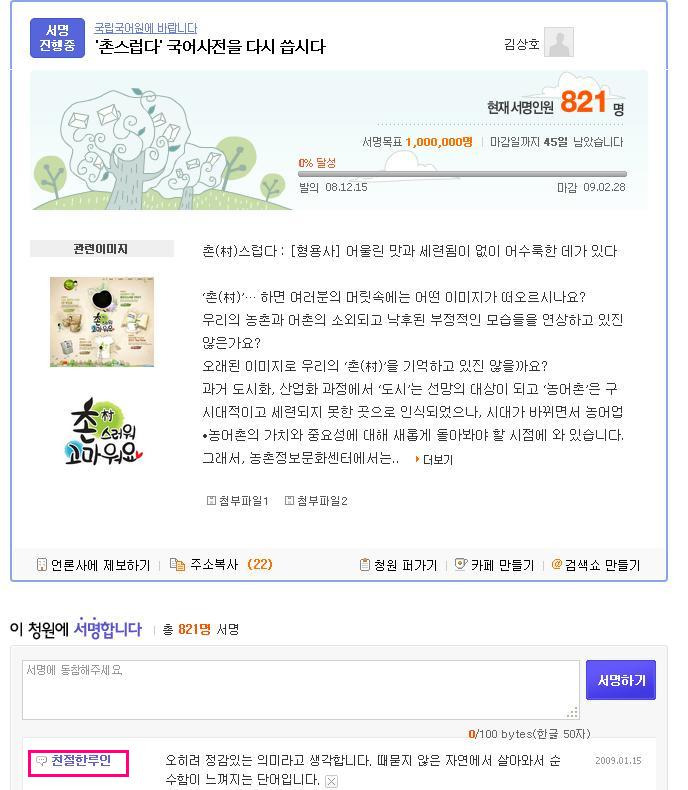Open the 촌스러워 고마워요 logo image
688x790 pixels.
coord(103,432)
